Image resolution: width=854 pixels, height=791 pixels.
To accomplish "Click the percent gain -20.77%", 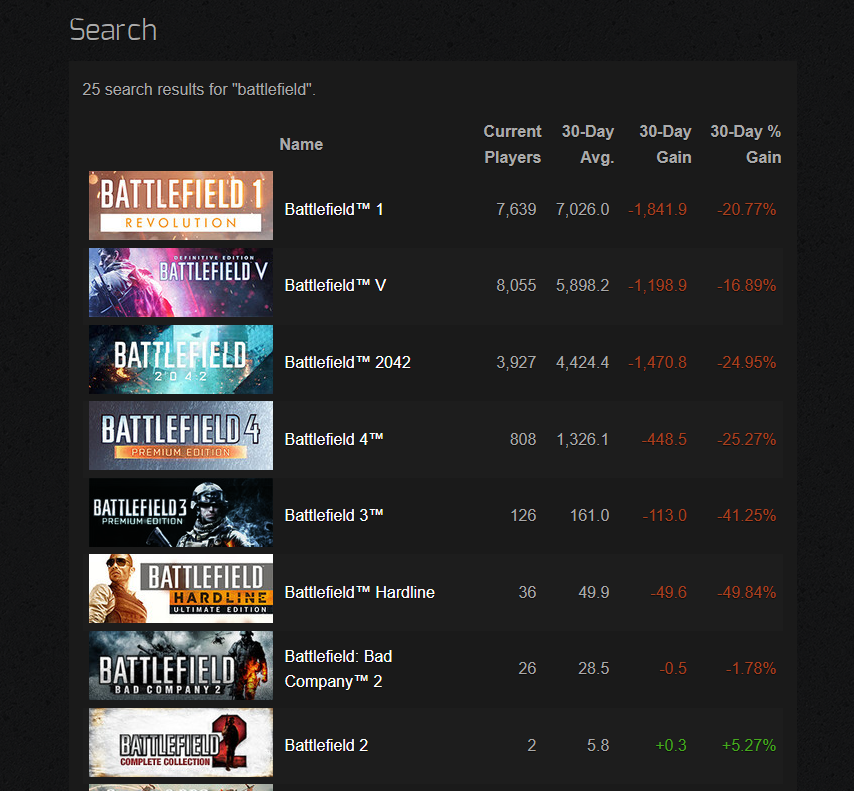I will pos(746,209).
